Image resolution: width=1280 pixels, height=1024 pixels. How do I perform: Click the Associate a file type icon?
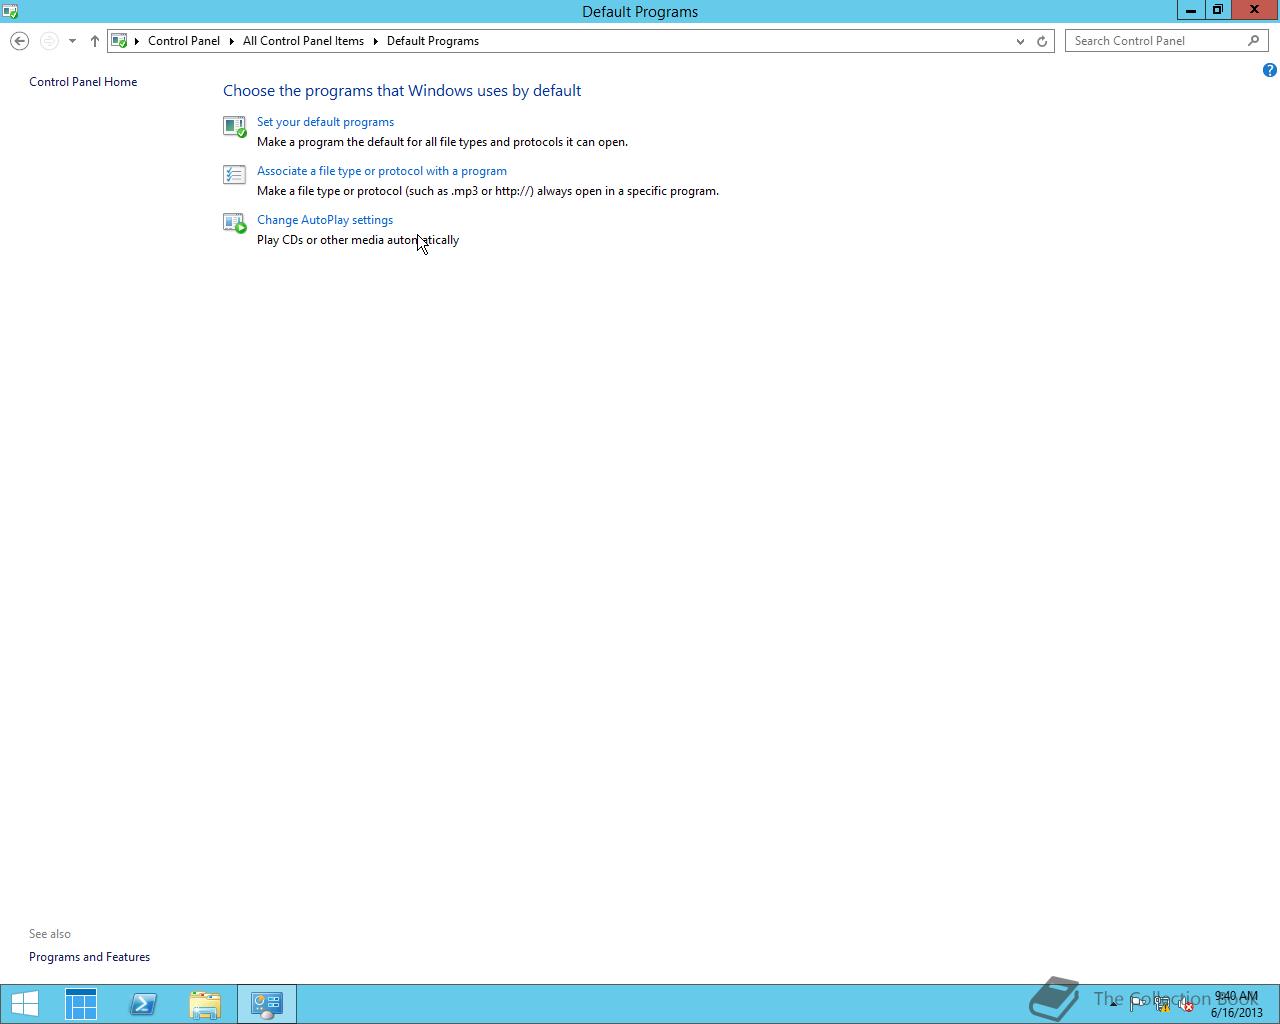pyautogui.click(x=235, y=175)
